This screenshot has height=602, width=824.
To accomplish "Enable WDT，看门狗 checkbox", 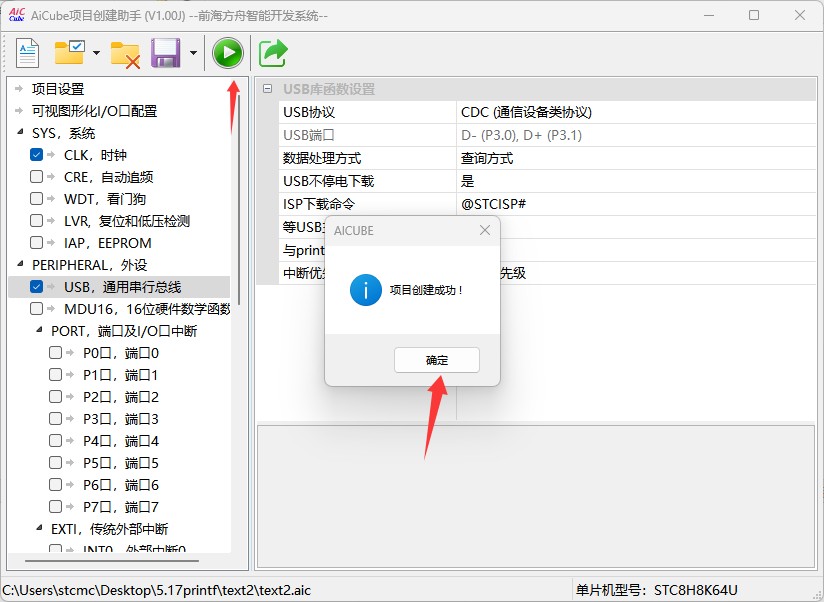I will (36, 199).
